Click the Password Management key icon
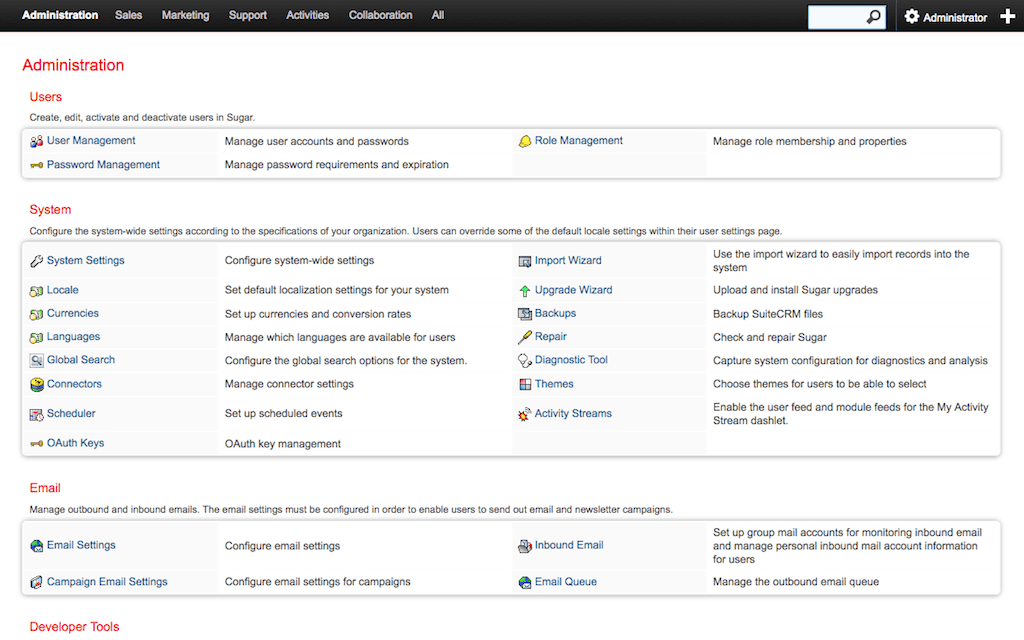 [x=36, y=165]
